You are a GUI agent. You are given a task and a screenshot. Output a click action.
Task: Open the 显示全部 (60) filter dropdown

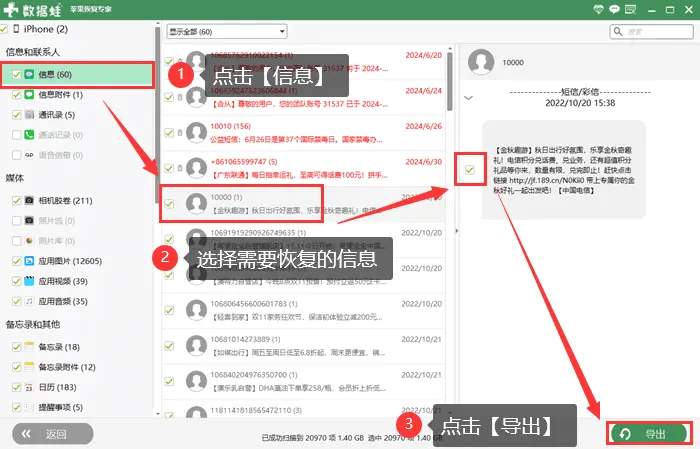click(x=227, y=32)
